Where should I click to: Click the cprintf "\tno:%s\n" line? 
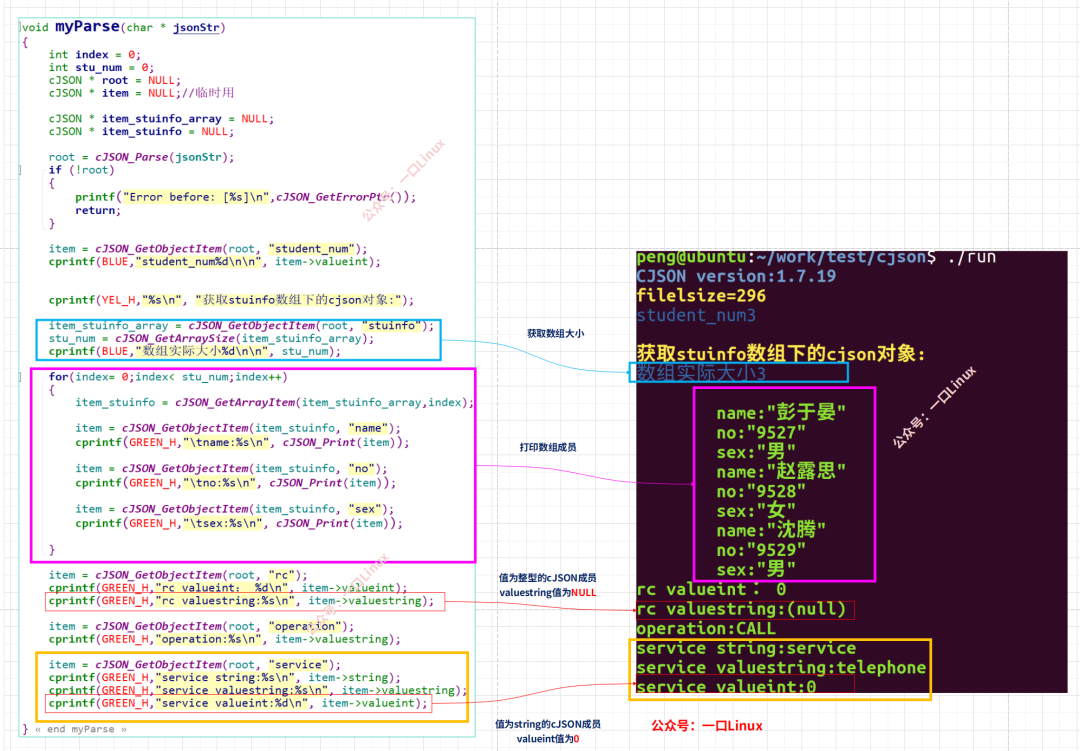(x=236, y=483)
